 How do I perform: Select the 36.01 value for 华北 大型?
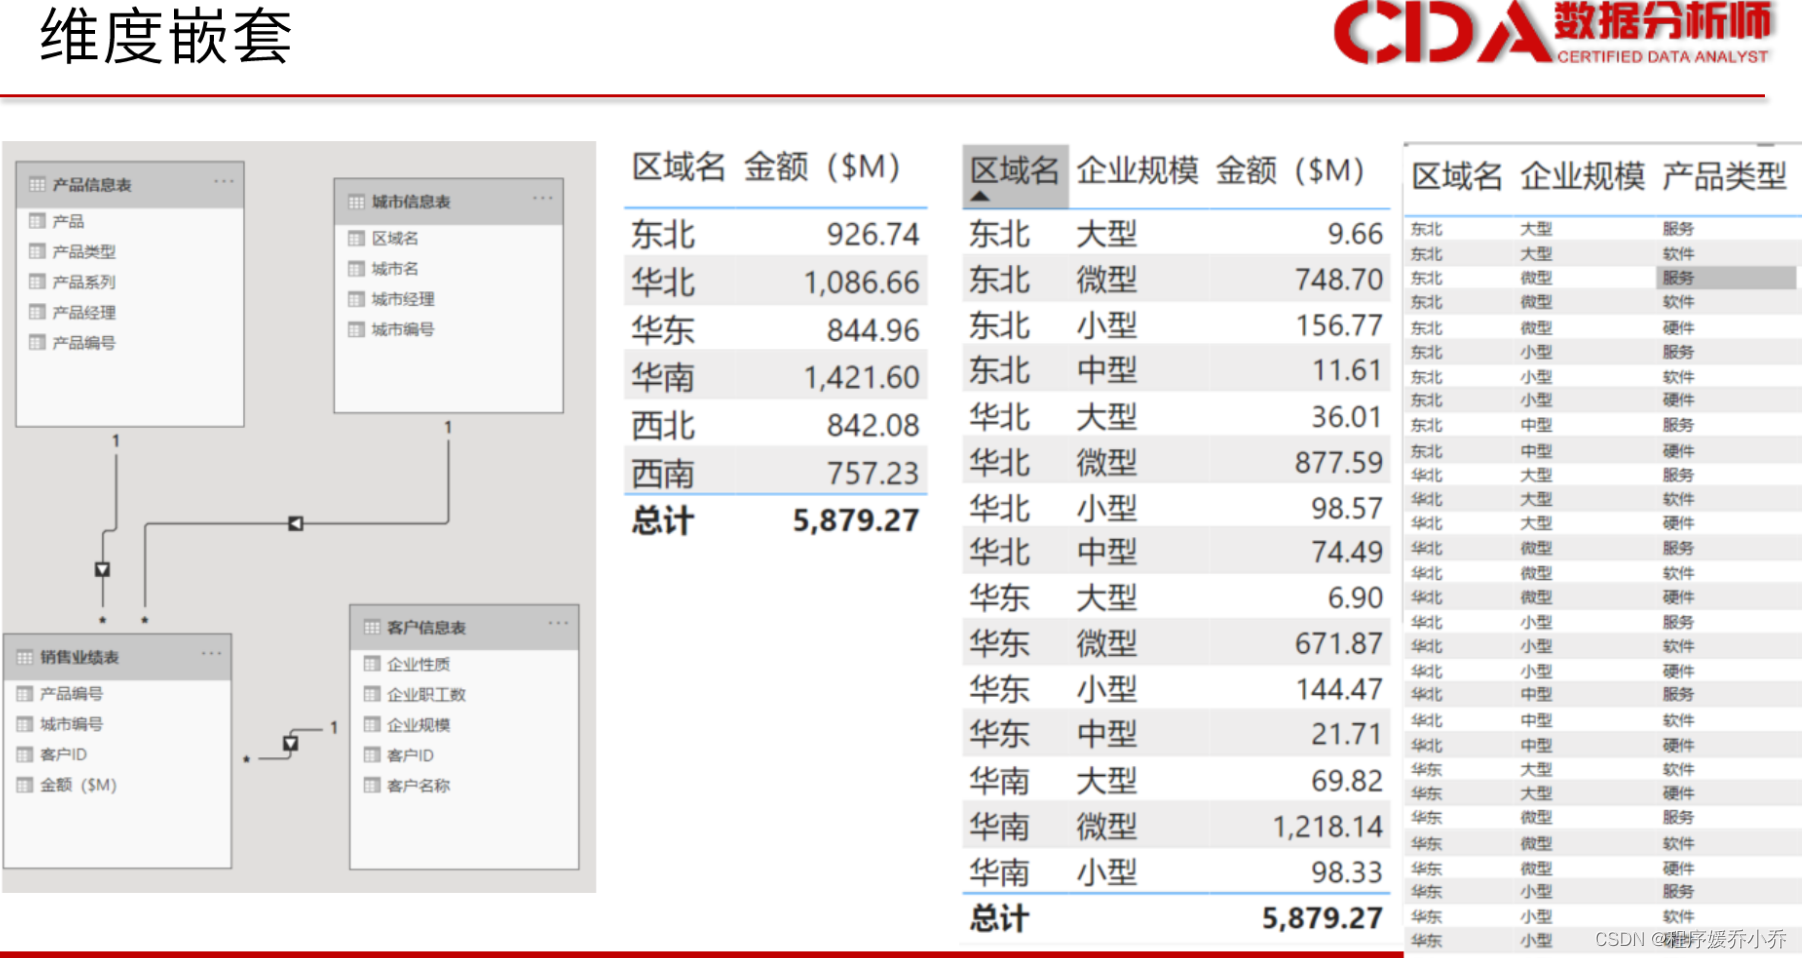(x=1347, y=416)
